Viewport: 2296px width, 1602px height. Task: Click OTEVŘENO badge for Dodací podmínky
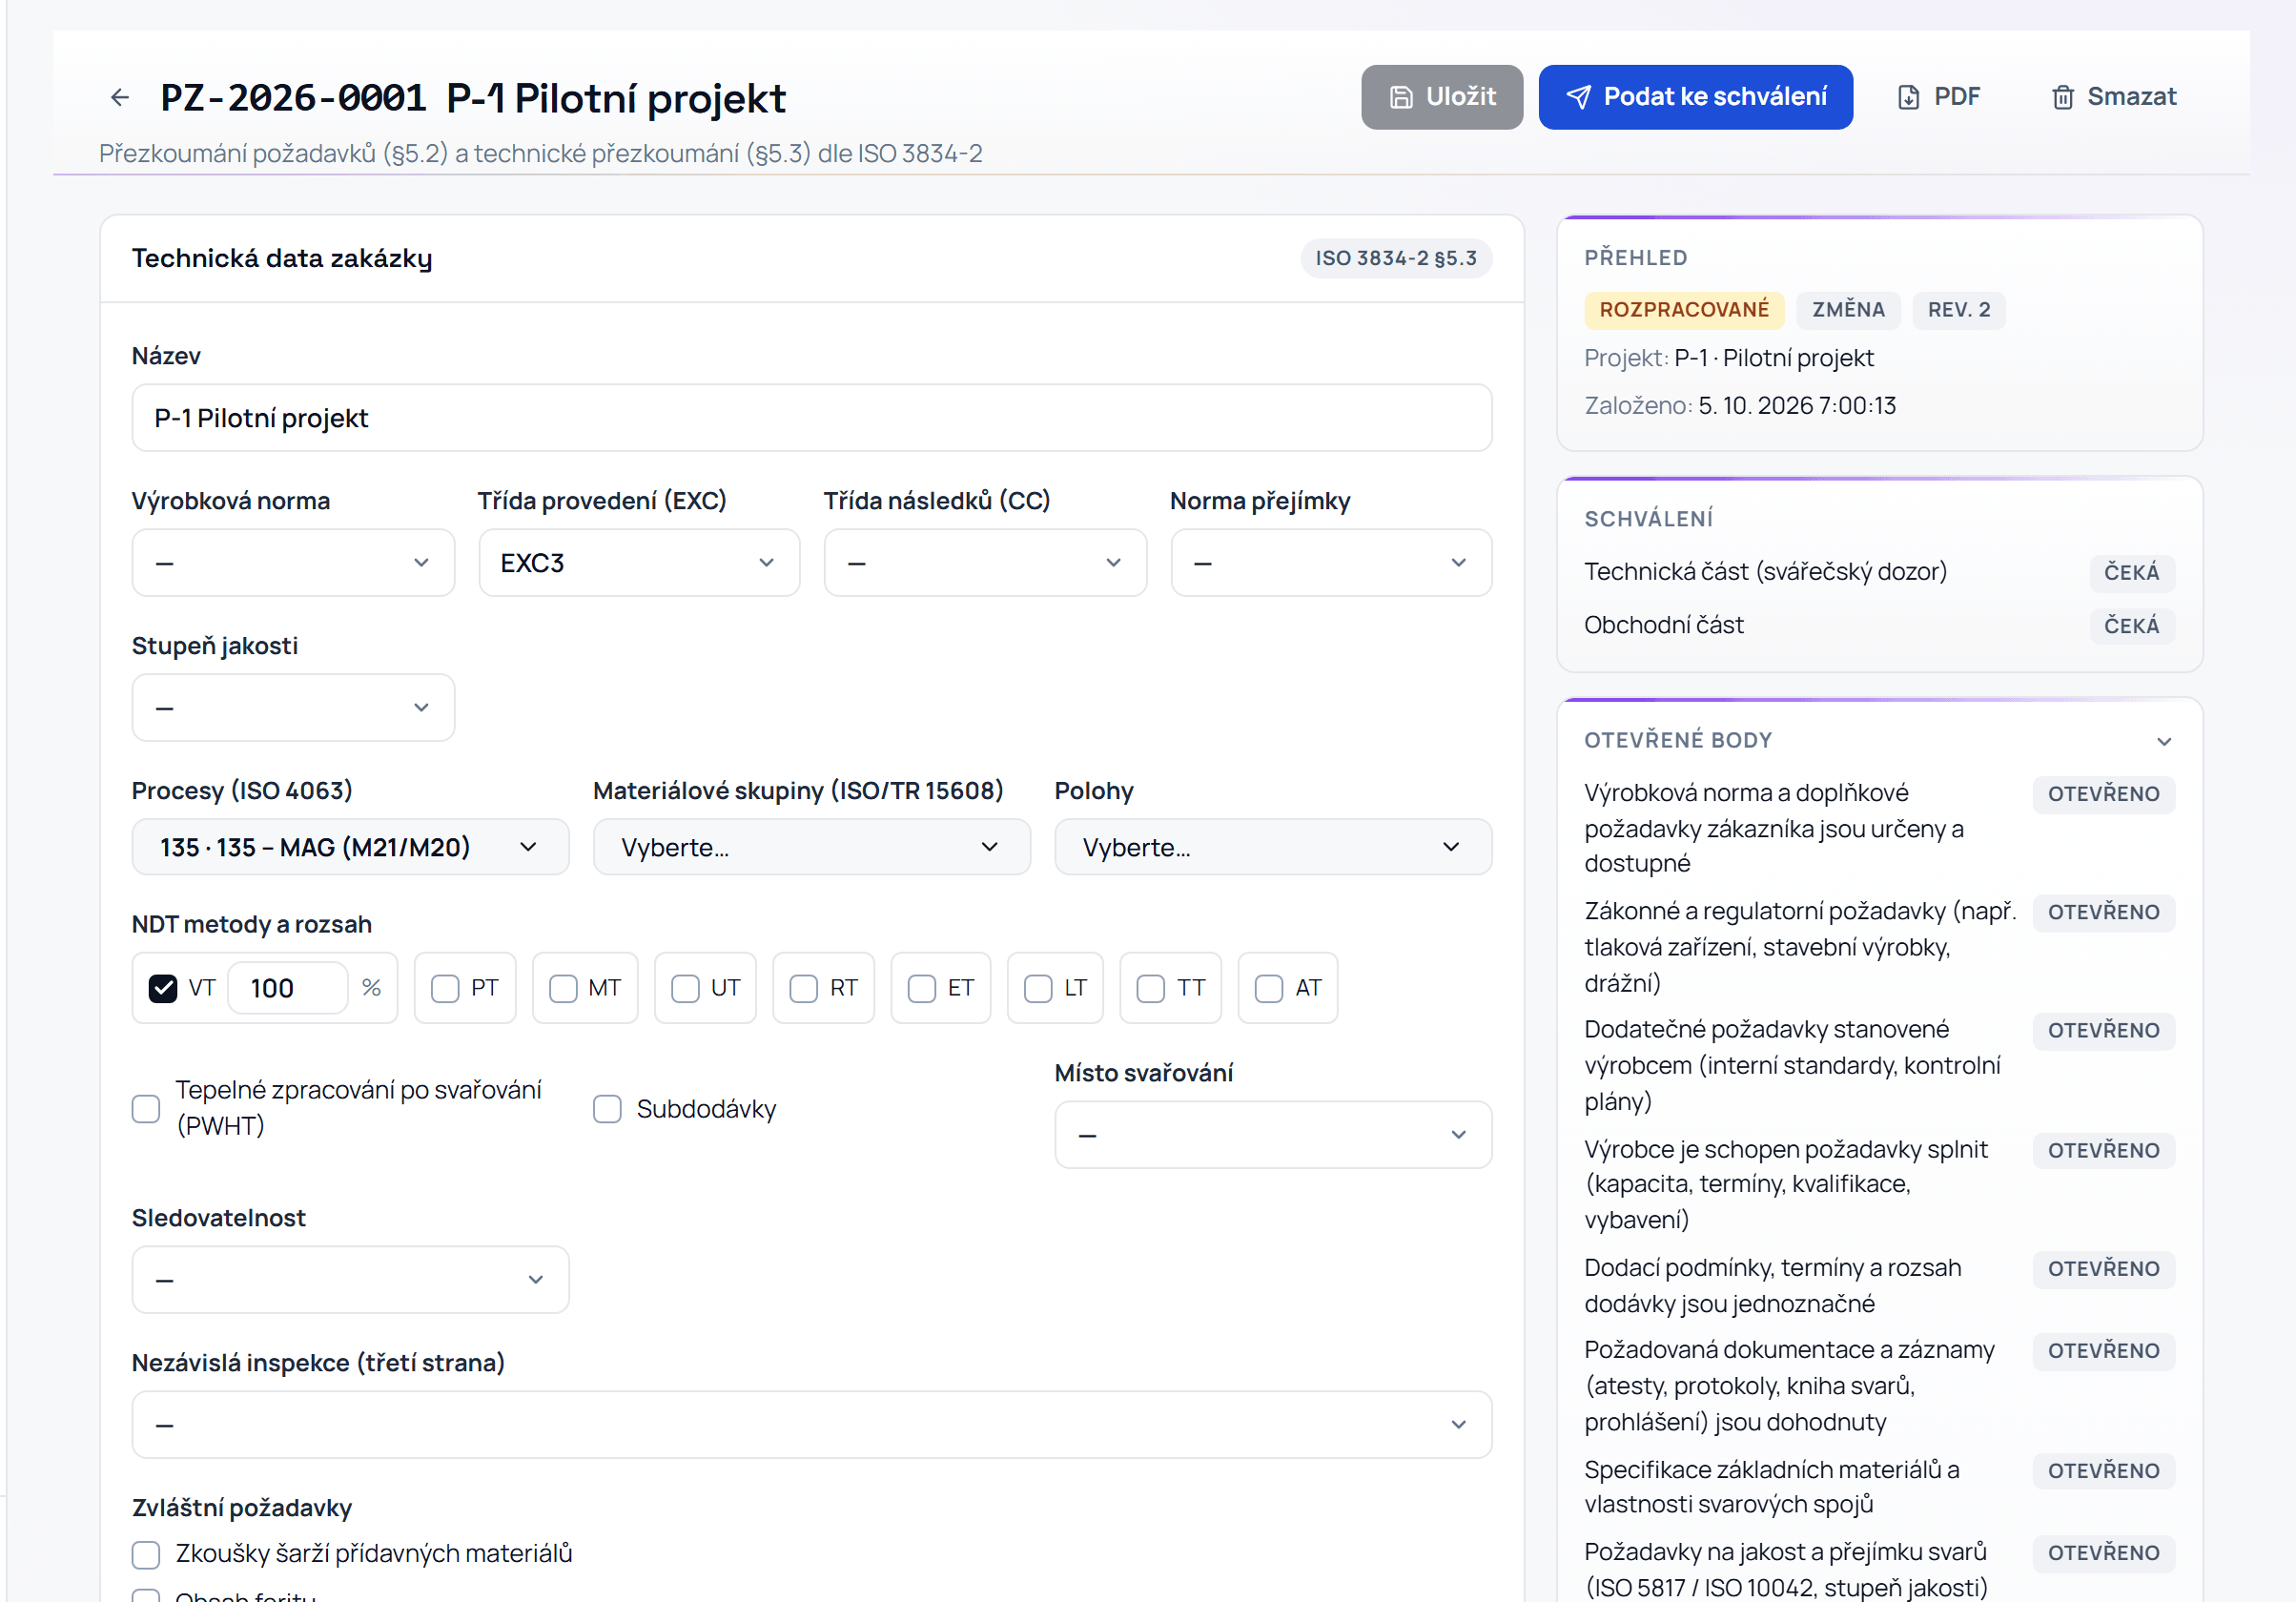click(x=2103, y=1268)
